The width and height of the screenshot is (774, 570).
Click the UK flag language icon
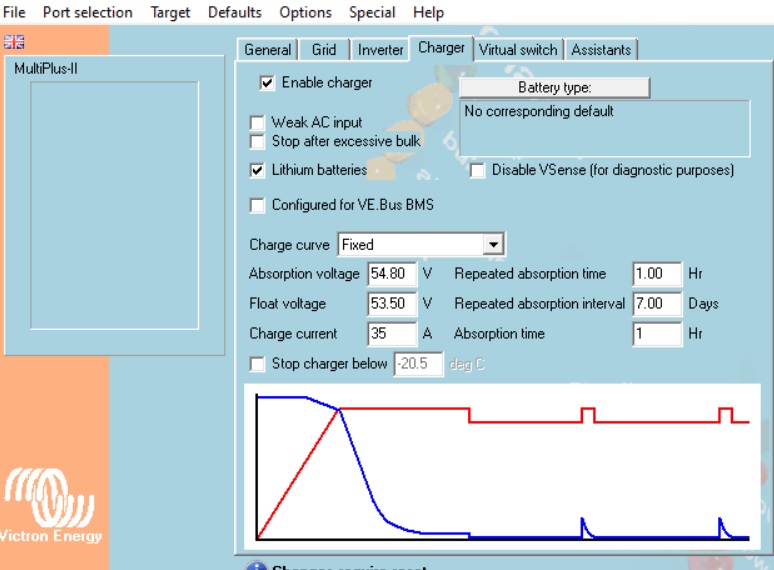tap(14, 42)
